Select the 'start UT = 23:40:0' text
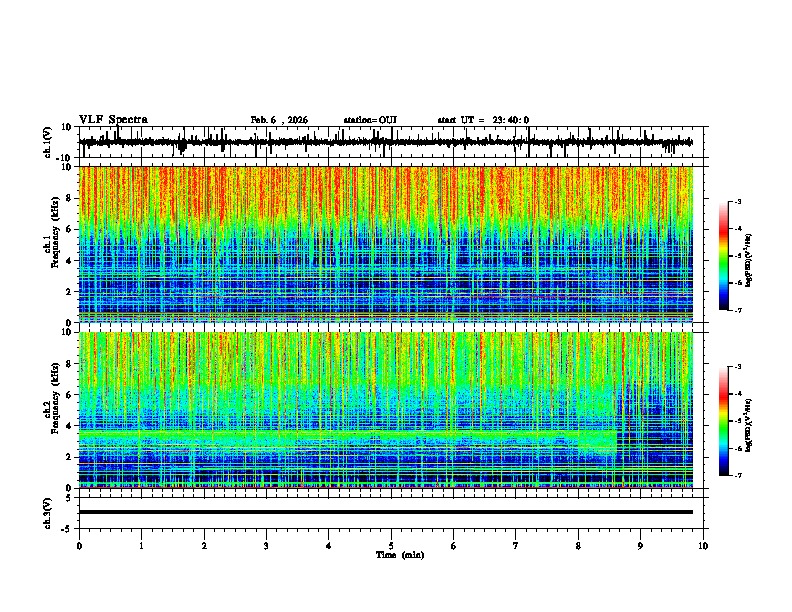The height and width of the screenshot is (612, 792). pyautogui.click(x=483, y=120)
